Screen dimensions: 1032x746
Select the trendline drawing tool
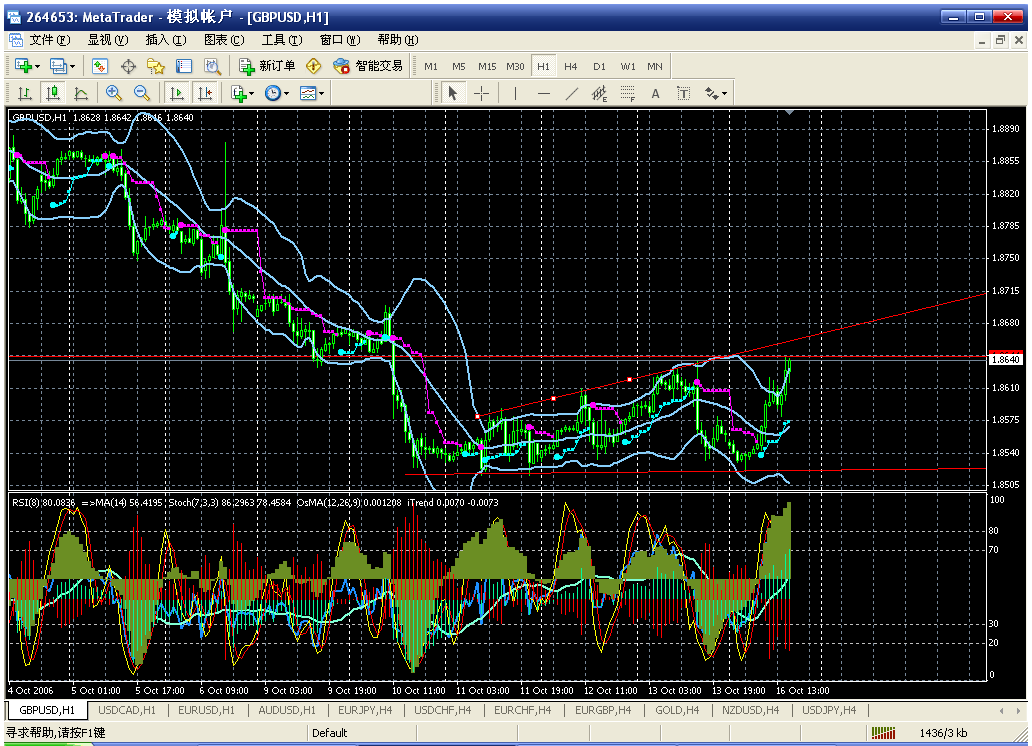click(572, 93)
